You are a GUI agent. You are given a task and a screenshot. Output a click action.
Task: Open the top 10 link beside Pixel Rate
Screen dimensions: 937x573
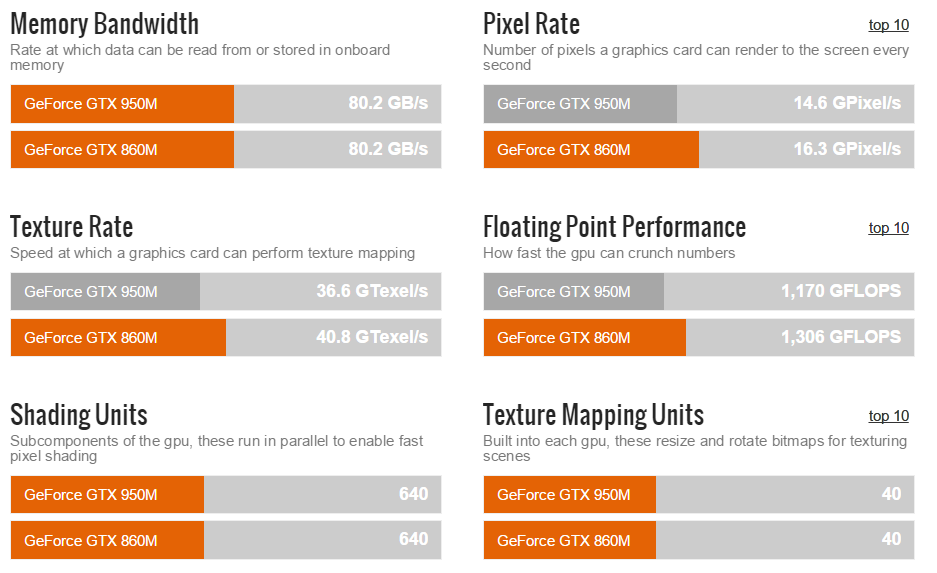[x=888, y=25]
